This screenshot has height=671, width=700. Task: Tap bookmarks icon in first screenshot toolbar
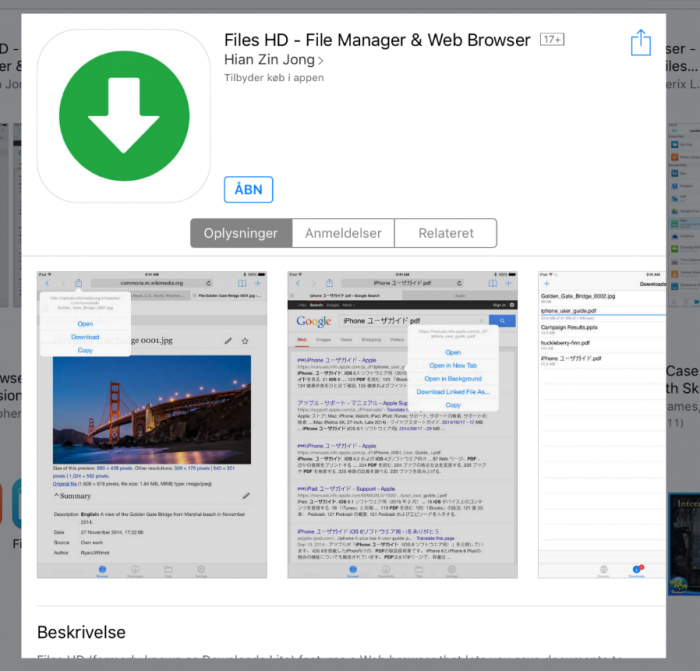tap(242, 283)
